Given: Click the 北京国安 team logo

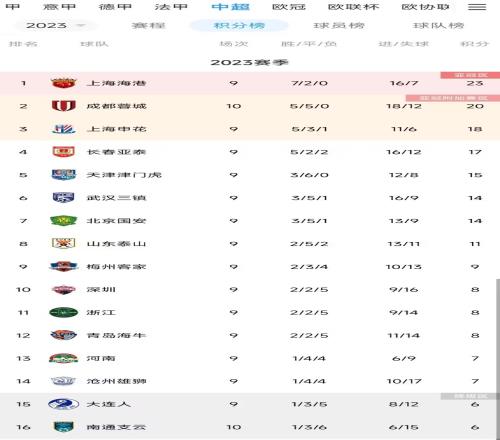Looking at the screenshot, I should (63, 221).
